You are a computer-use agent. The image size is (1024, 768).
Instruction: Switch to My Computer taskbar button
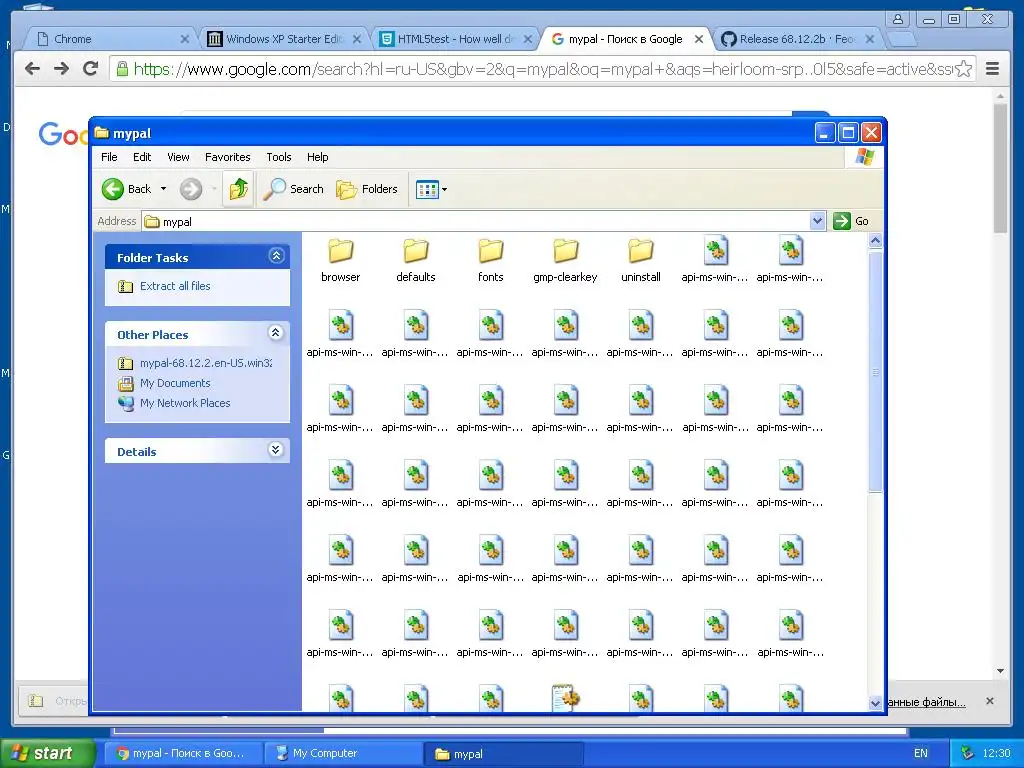343,754
